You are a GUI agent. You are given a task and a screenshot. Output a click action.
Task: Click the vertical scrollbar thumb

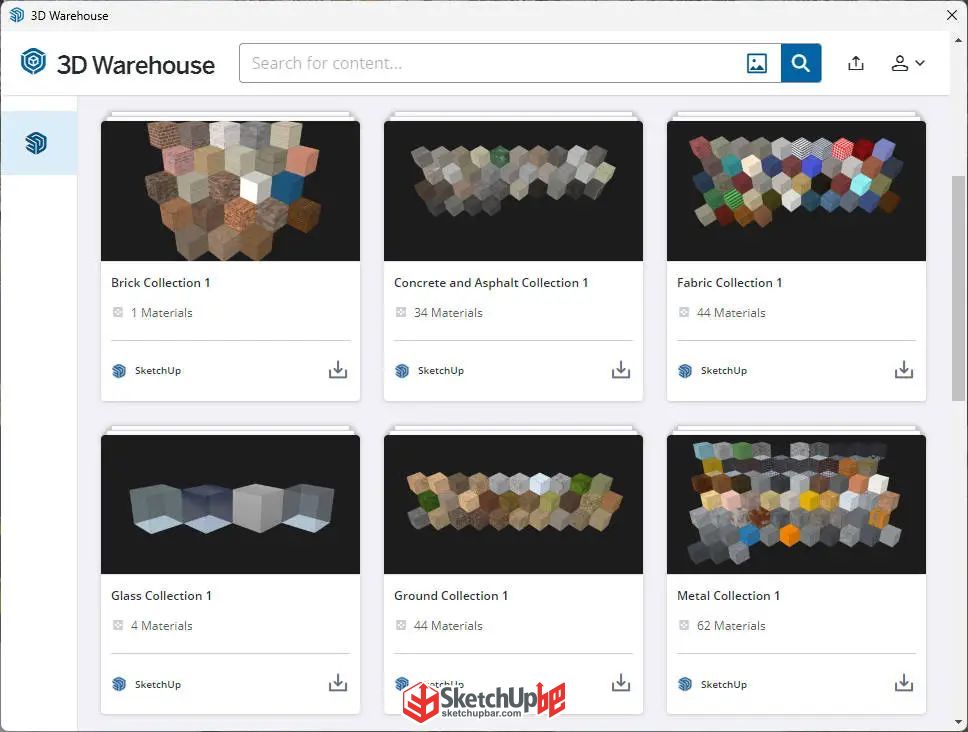click(958, 288)
